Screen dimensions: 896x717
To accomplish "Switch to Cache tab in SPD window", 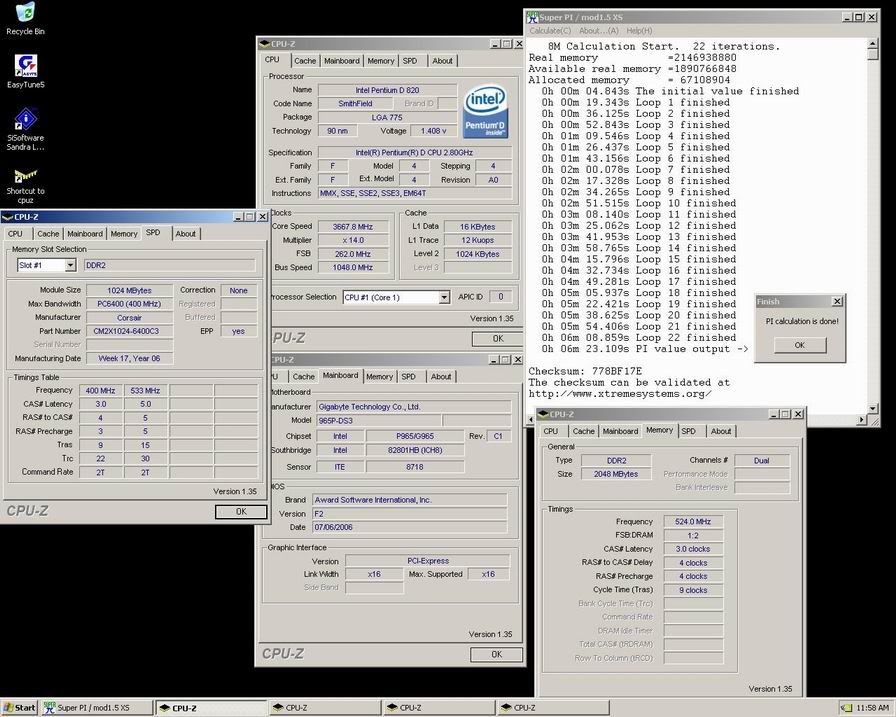I will point(48,234).
